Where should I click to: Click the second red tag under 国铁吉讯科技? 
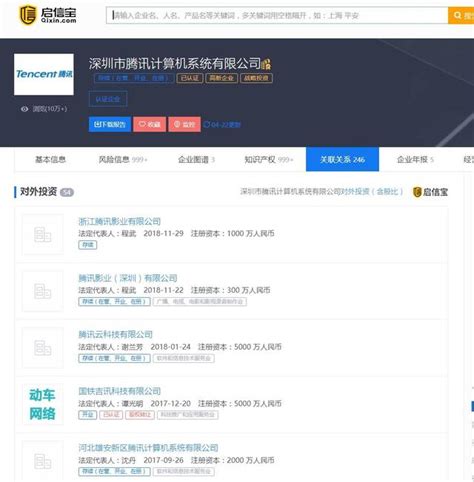140,415
